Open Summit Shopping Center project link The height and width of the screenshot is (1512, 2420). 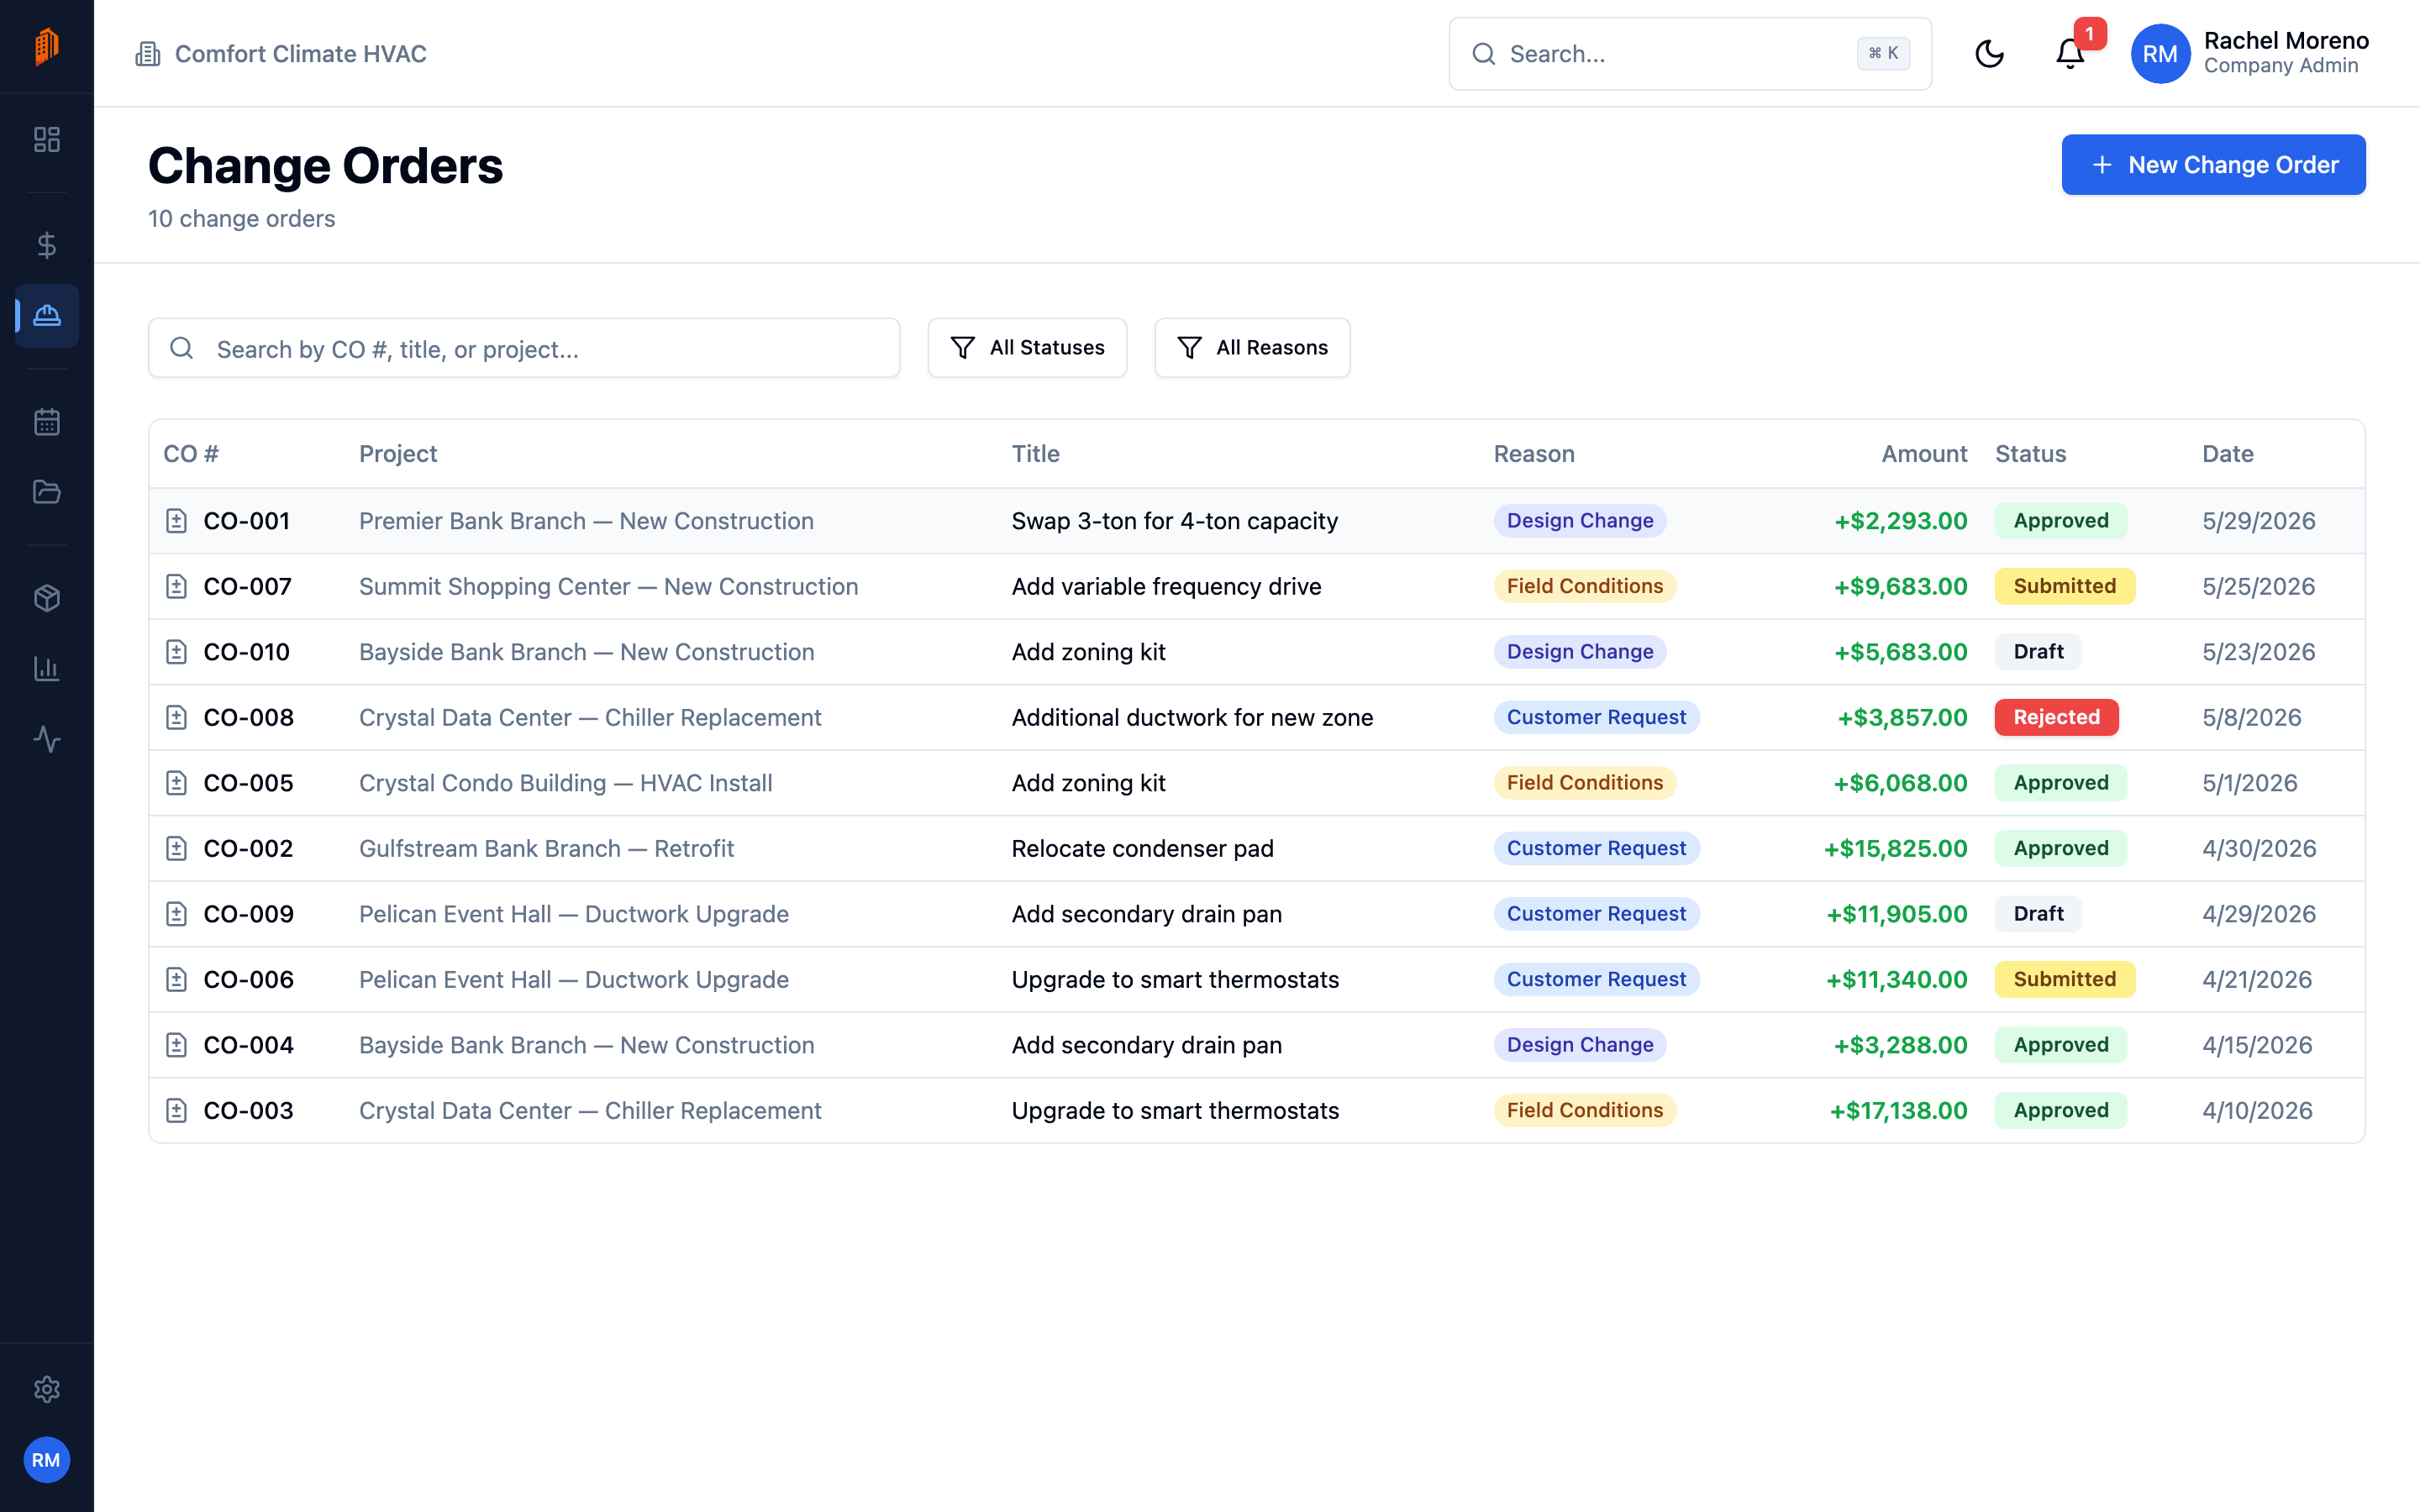[x=608, y=586]
